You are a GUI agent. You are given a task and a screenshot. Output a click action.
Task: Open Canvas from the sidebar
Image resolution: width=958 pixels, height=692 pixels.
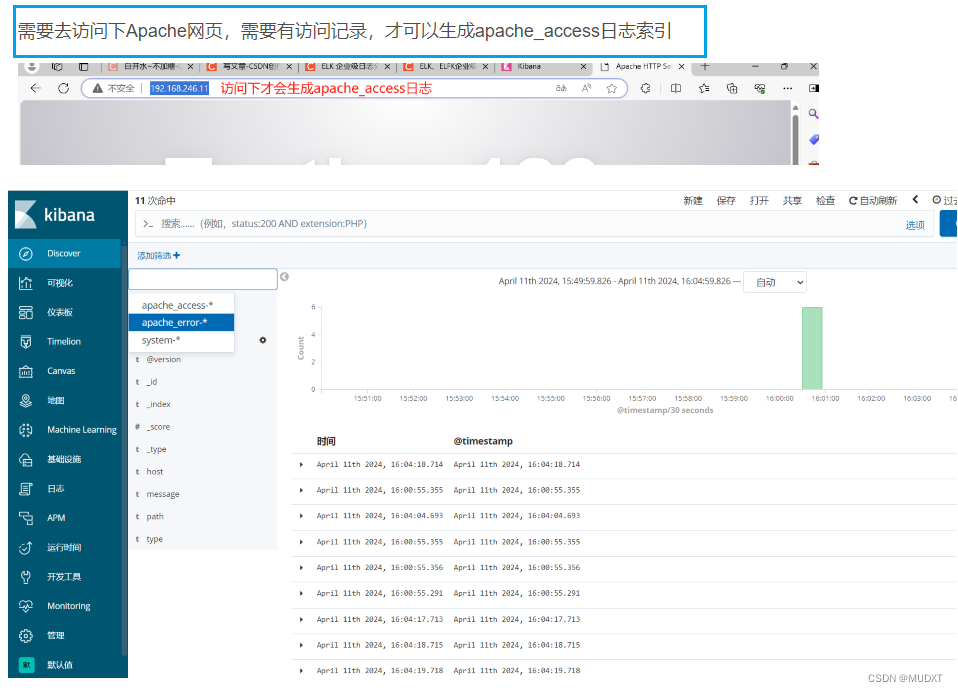tap(64, 371)
